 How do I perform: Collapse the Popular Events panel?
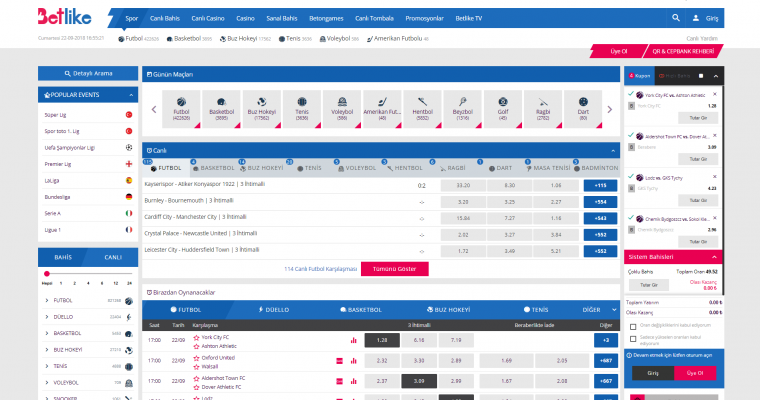pos(131,95)
